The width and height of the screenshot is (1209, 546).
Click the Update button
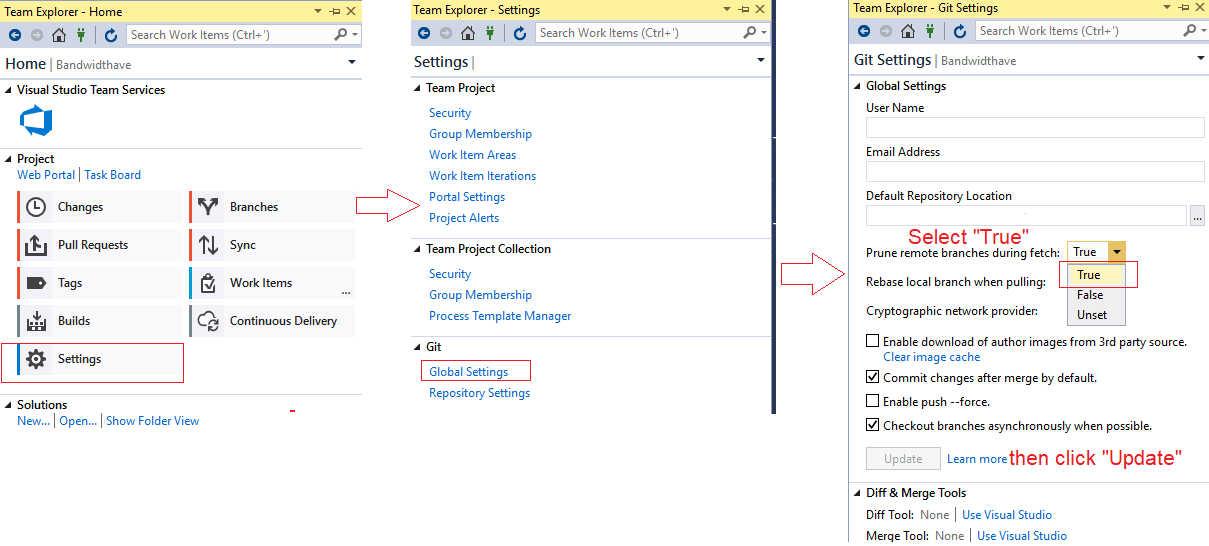click(x=903, y=459)
